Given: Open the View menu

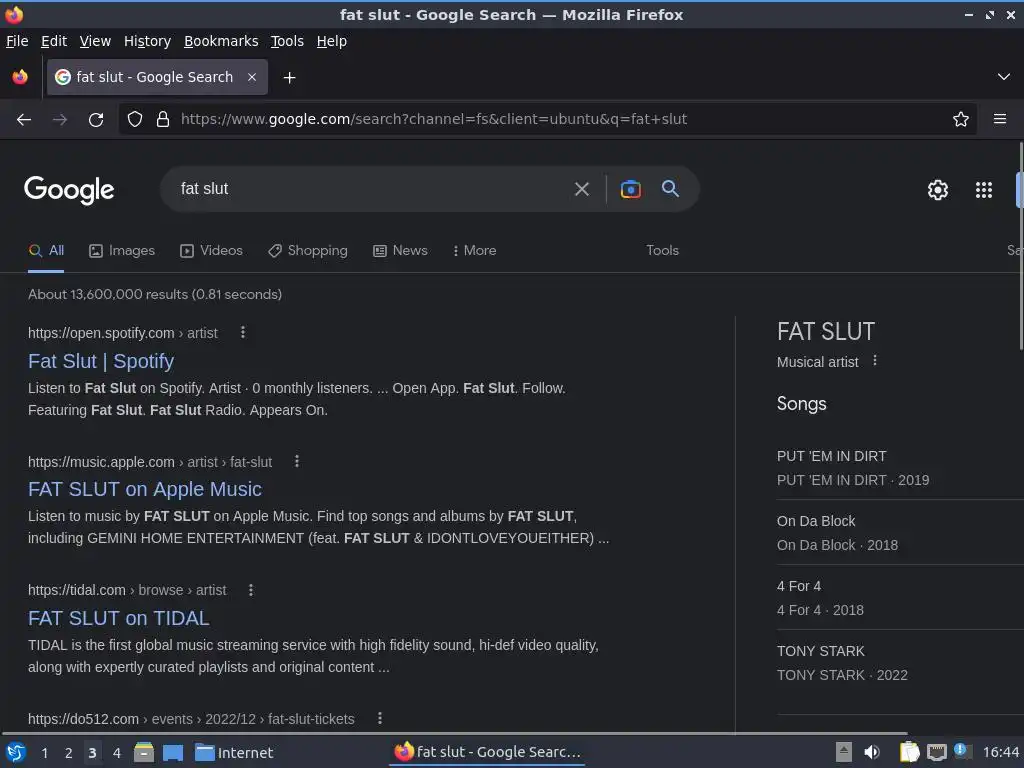Looking at the screenshot, I should [x=95, y=41].
